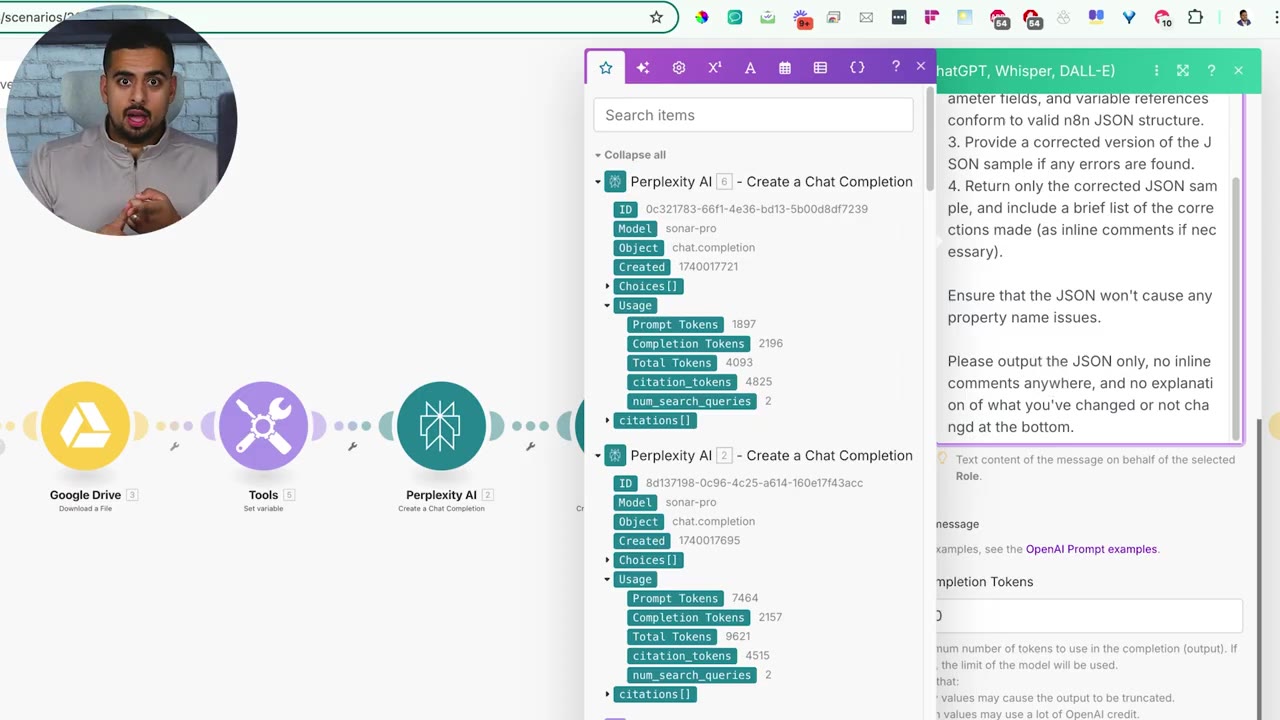Viewport: 1280px width, 720px height.
Task: Open the module panel three-dot menu
Action: coord(1156,71)
